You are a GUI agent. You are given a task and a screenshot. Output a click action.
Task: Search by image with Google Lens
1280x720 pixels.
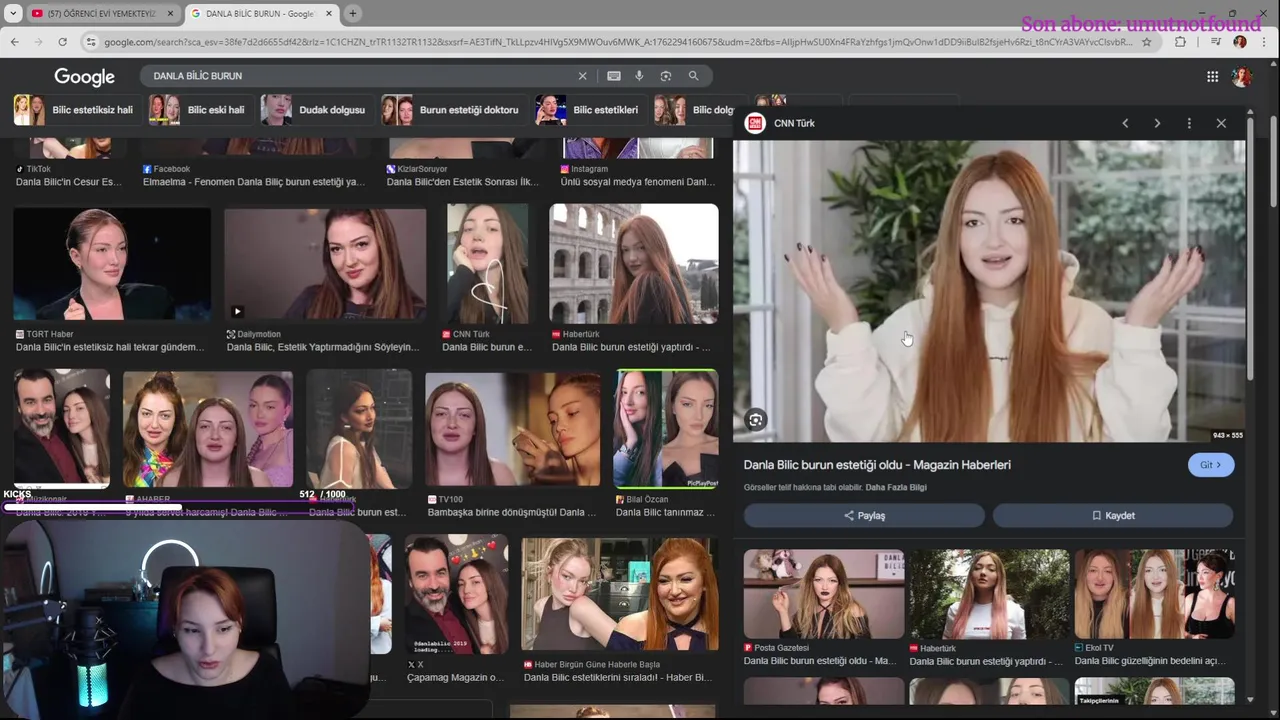tap(666, 76)
